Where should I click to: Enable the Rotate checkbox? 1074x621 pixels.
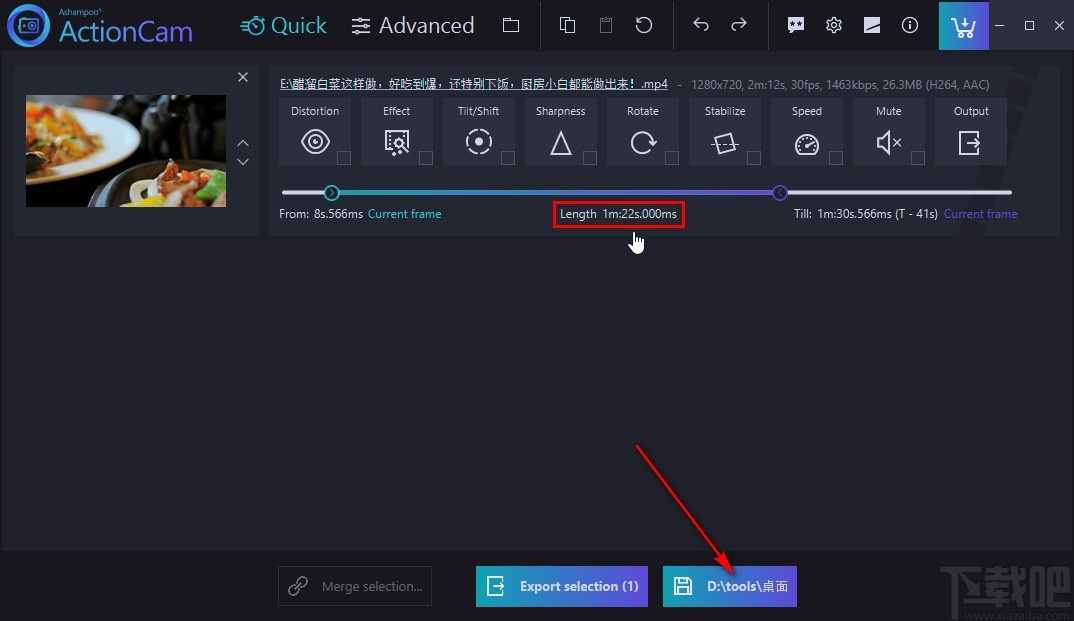coord(672,158)
